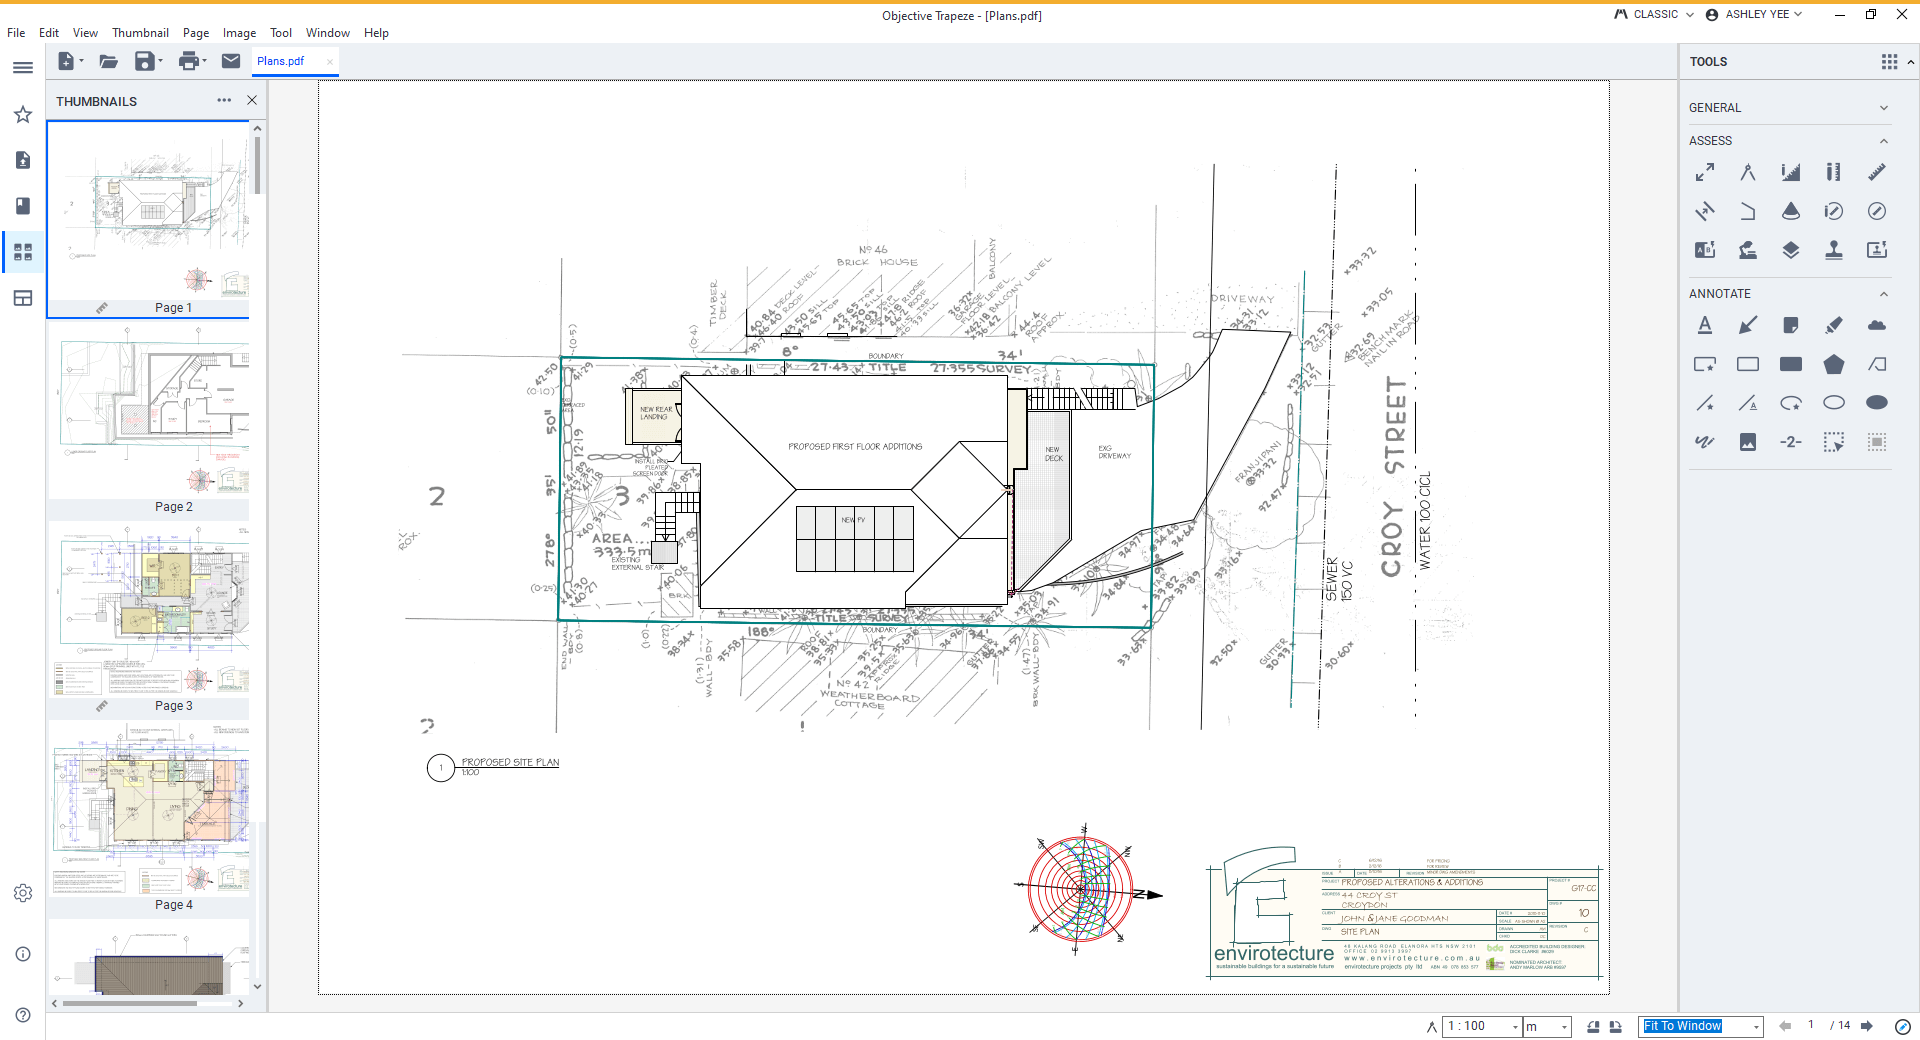Select the layers tool in Assess
This screenshot has height=1040, width=1920.
pyautogui.click(x=1790, y=250)
